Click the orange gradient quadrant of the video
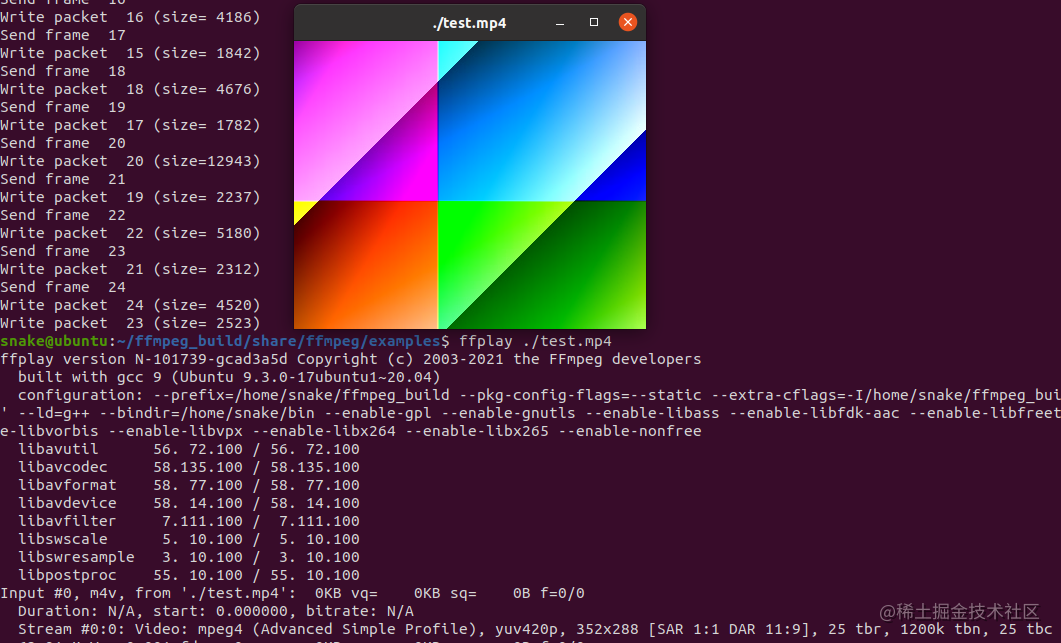The height and width of the screenshot is (643, 1061). pos(365,265)
